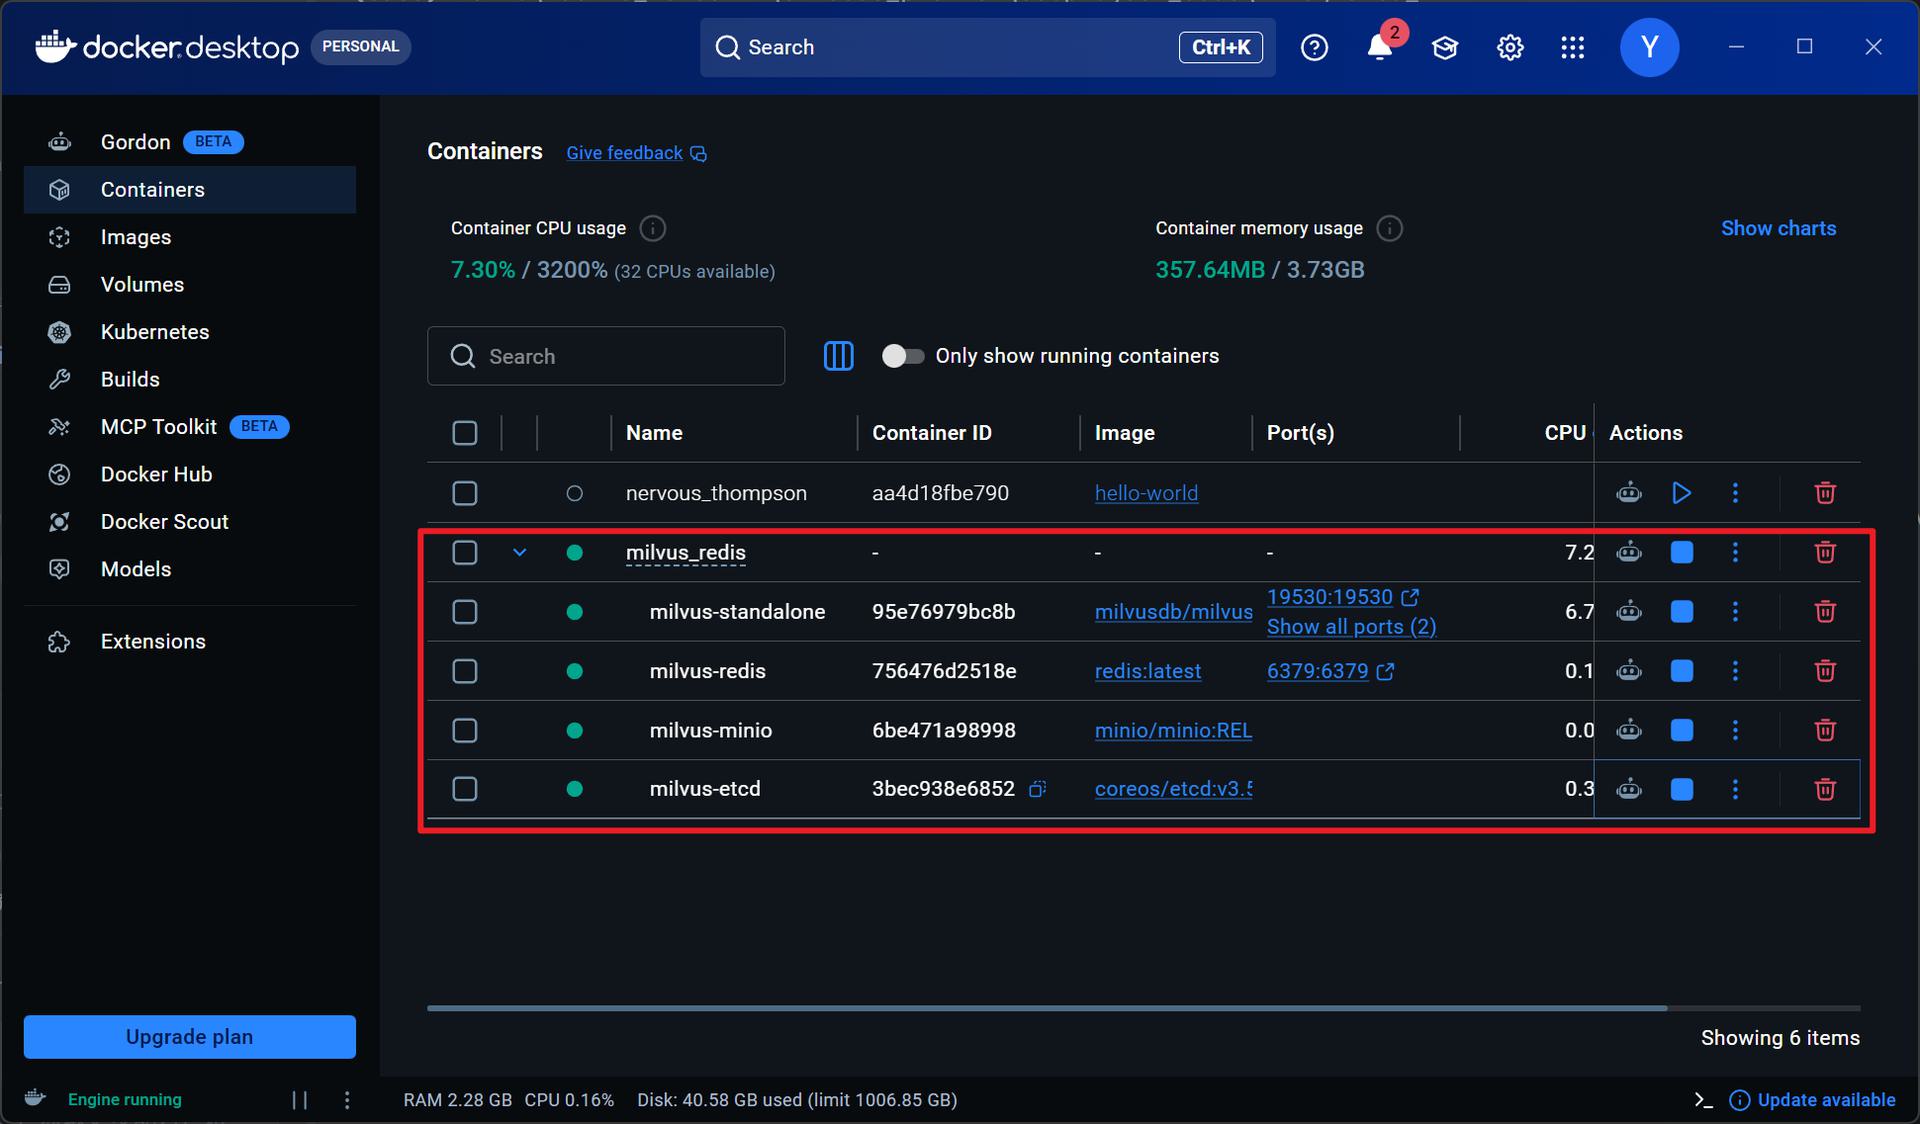This screenshot has width=1920, height=1124.
Task: Open Builds section
Action: 190,379
